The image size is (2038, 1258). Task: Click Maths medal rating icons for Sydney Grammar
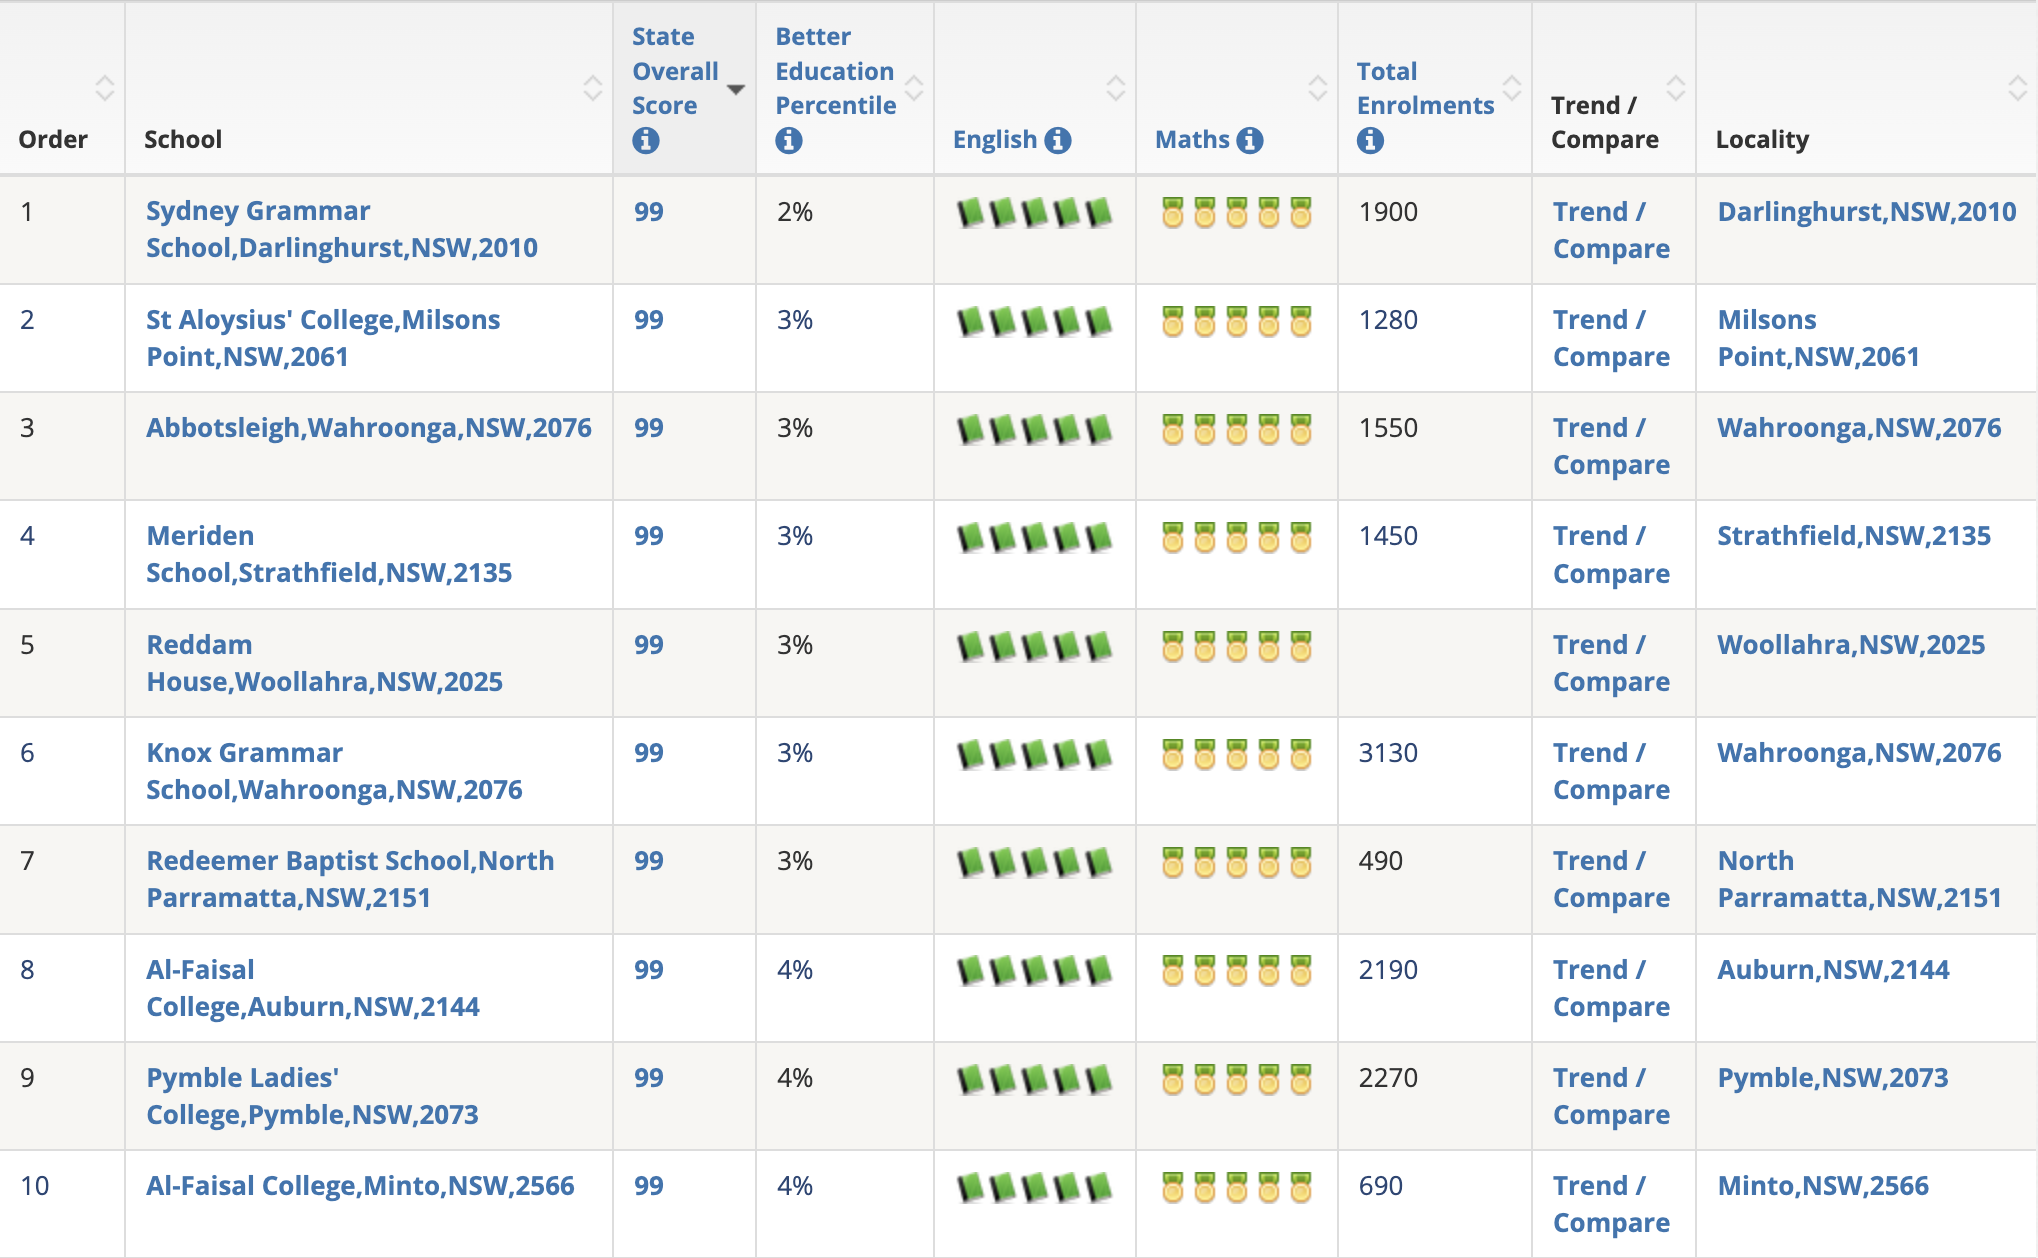1237,212
